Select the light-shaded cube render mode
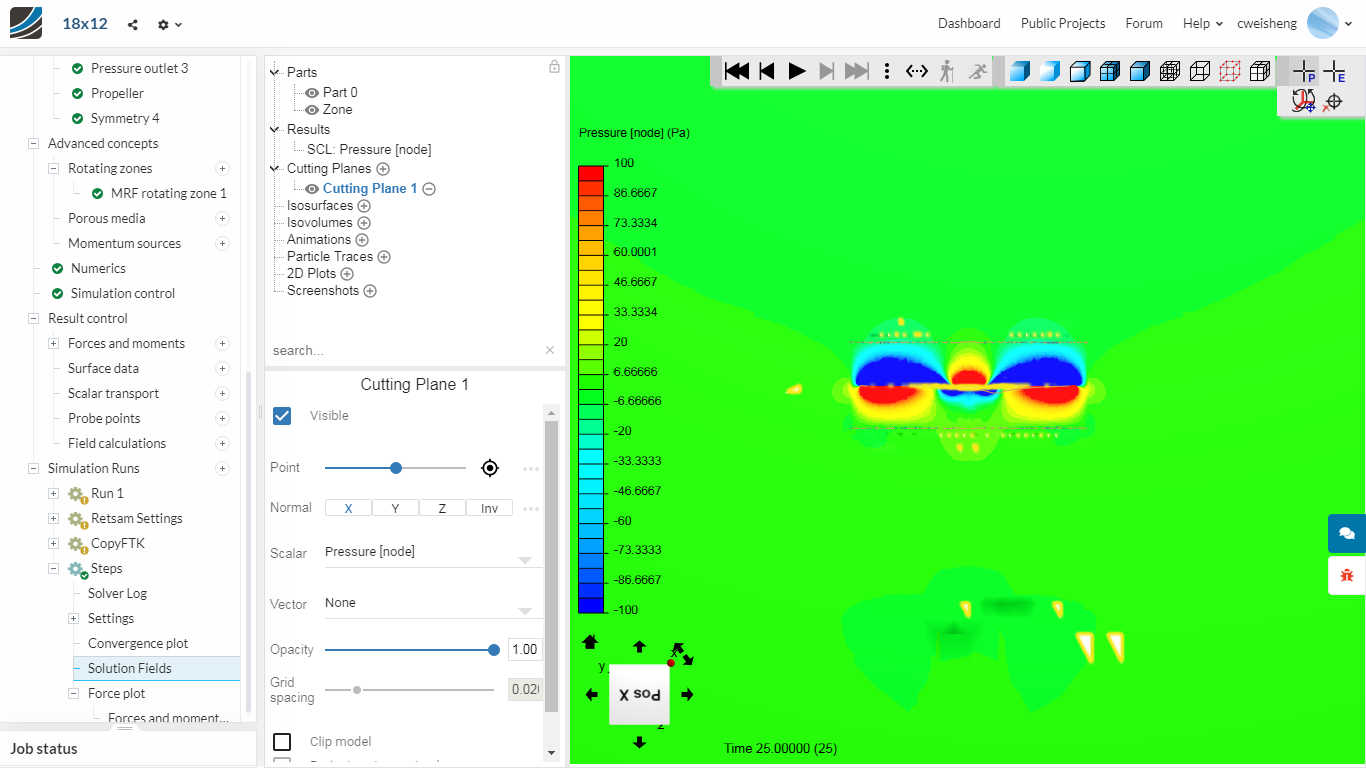The width and height of the screenshot is (1366, 768). tap(1049, 71)
